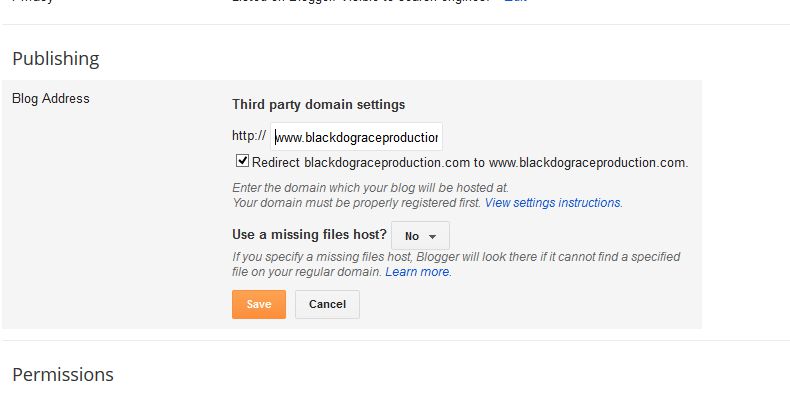
Task: Select the Blog Address label
Action: click(x=51, y=98)
